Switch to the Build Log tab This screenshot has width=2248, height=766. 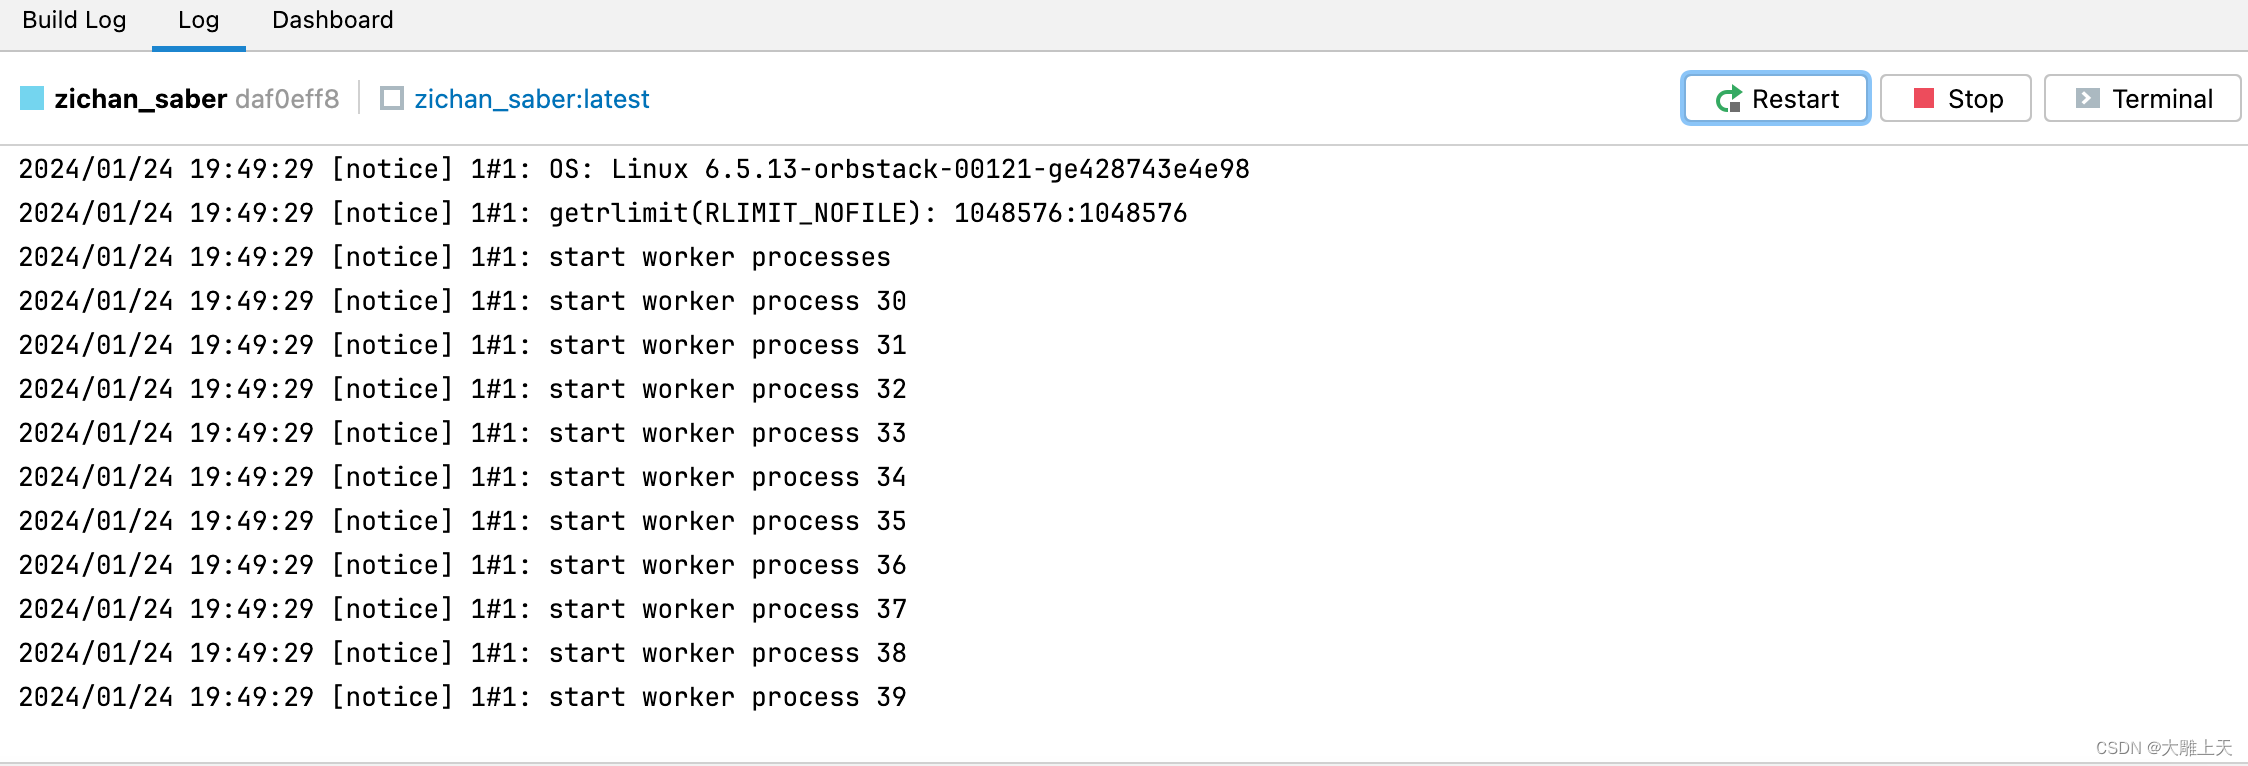[x=74, y=20]
